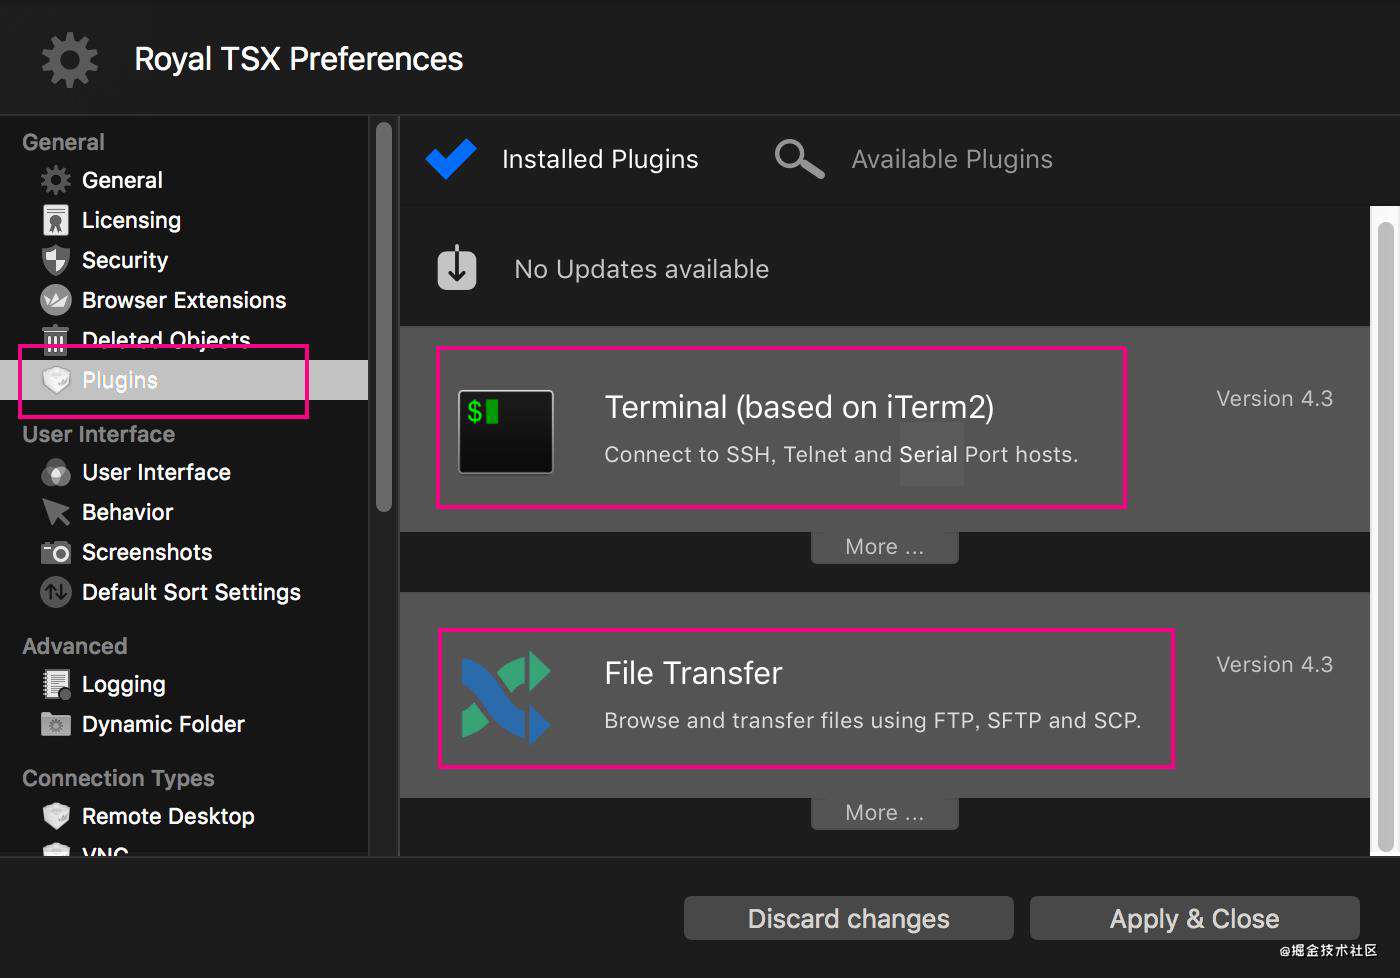
Task: Click the Advanced section header
Action: click(75, 646)
